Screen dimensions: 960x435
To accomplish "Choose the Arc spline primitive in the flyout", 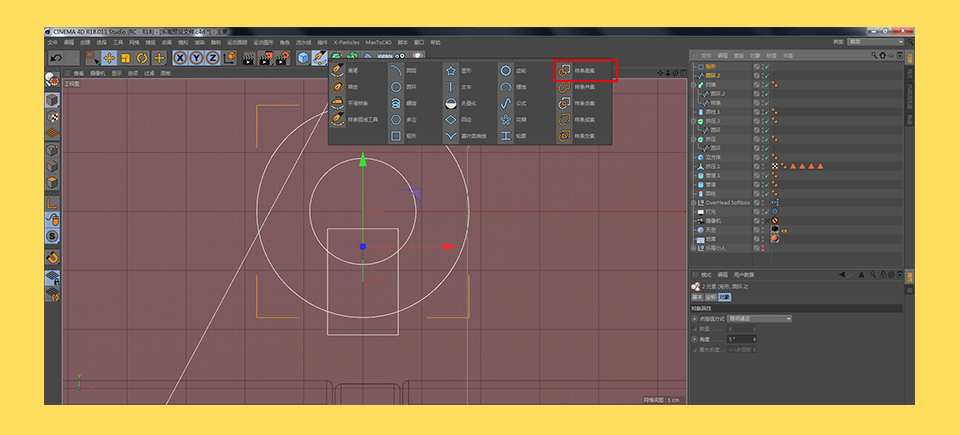I will click(404, 71).
